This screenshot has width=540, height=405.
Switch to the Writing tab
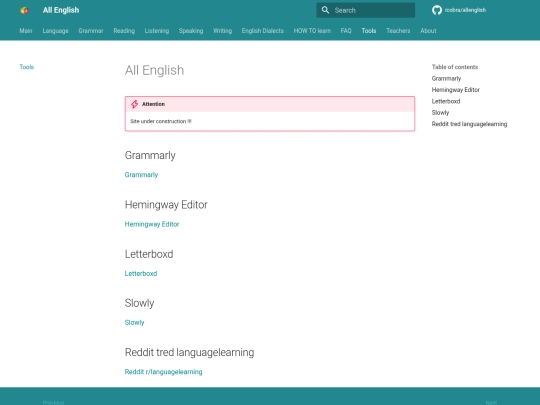click(222, 31)
